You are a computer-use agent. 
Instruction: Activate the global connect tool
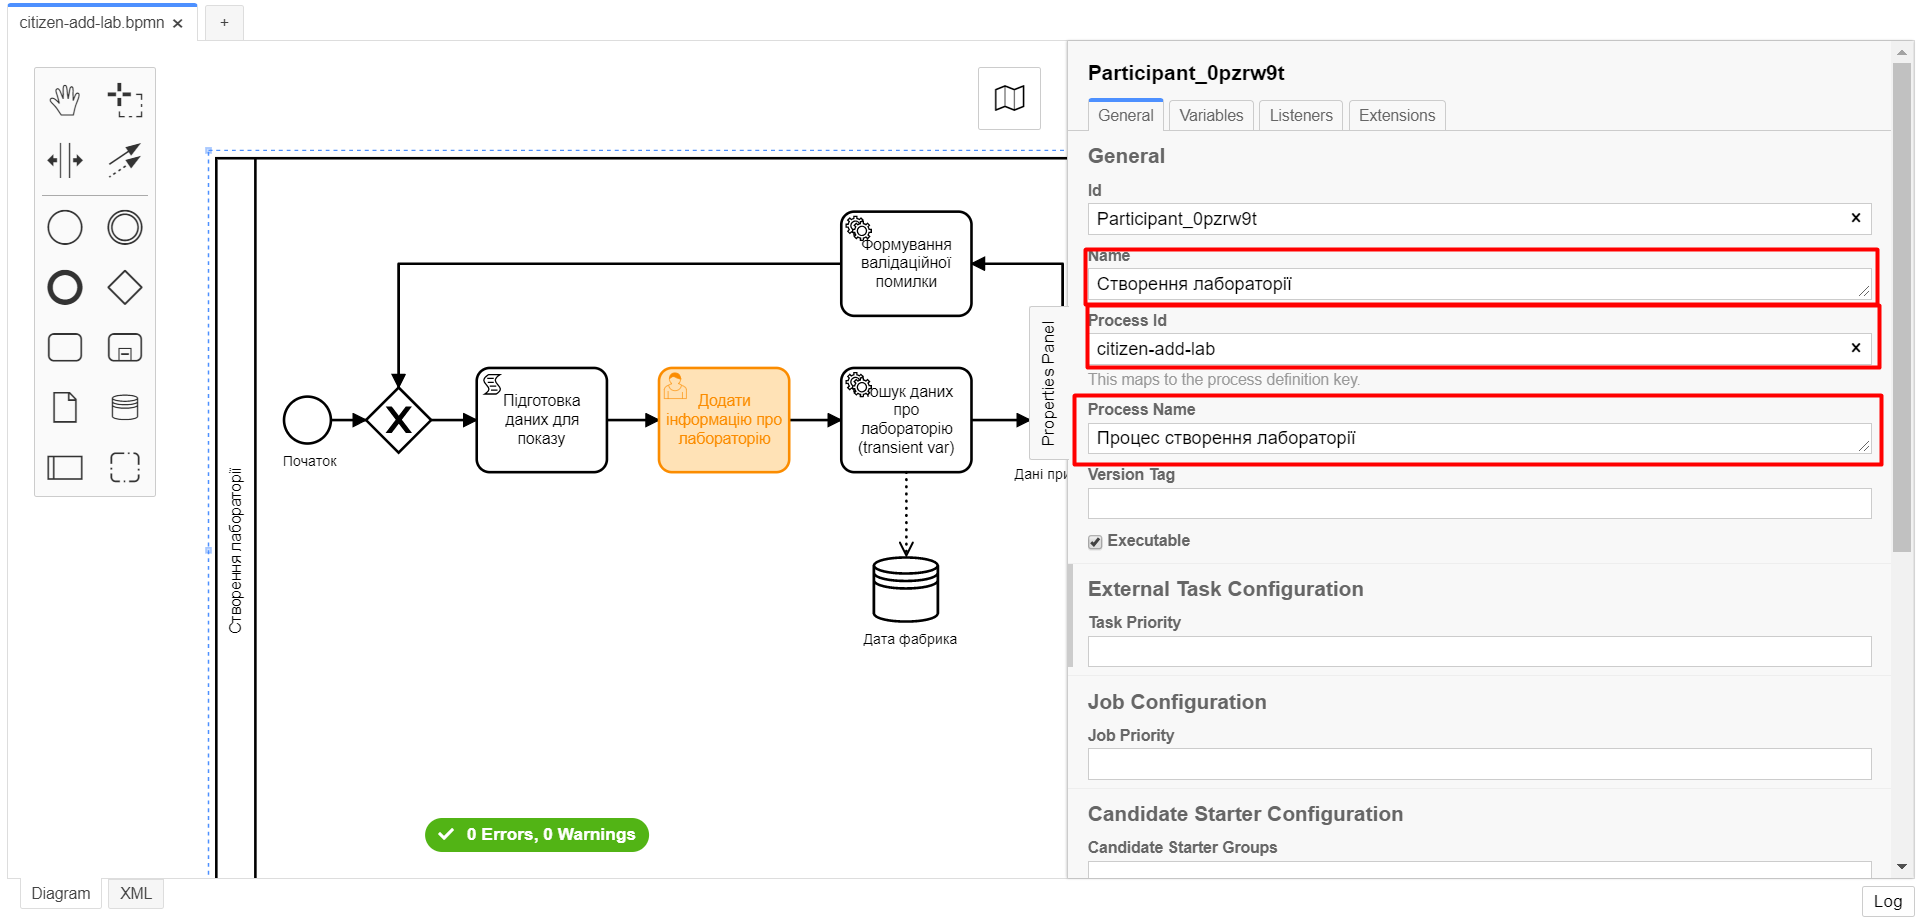[x=125, y=160]
